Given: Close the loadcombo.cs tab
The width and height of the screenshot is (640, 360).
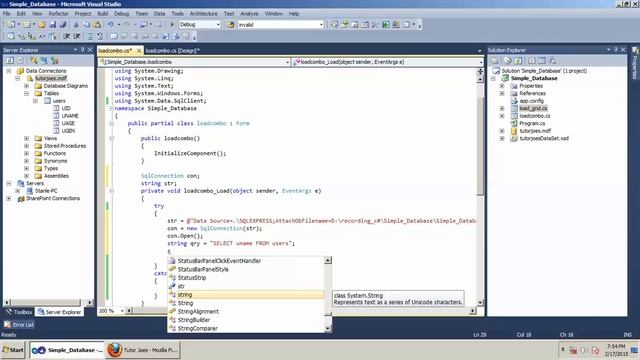Looking at the screenshot, I should (x=139, y=51).
